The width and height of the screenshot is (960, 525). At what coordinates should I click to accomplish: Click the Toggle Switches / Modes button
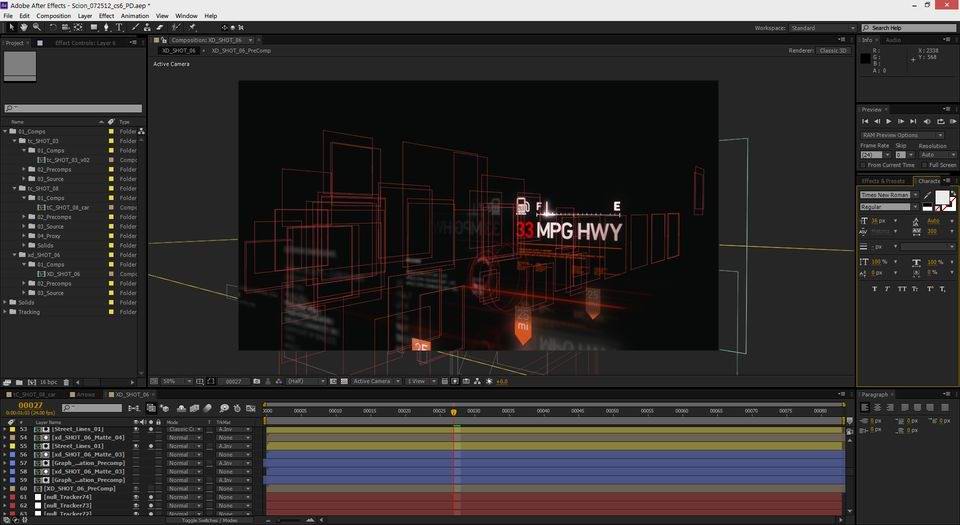tap(209, 520)
